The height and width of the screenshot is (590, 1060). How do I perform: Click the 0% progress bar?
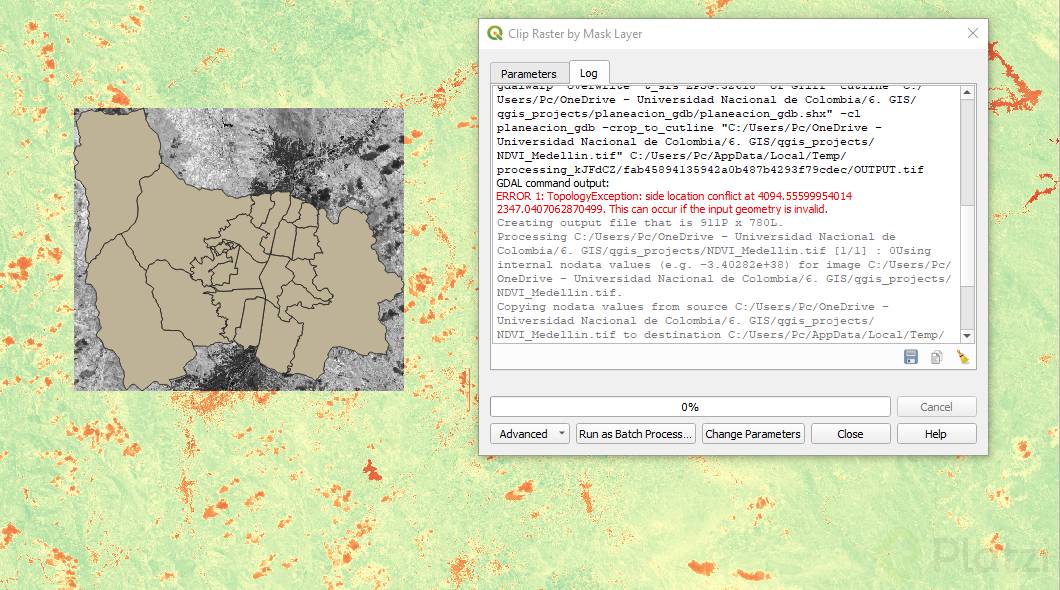point(689,406)
